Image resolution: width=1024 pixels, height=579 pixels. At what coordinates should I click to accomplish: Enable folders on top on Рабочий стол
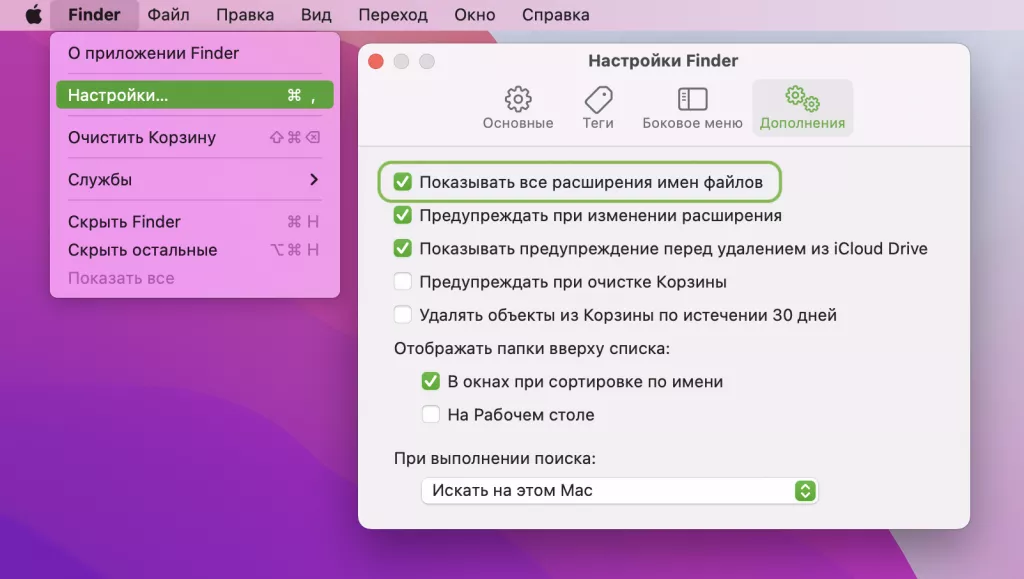431,414
